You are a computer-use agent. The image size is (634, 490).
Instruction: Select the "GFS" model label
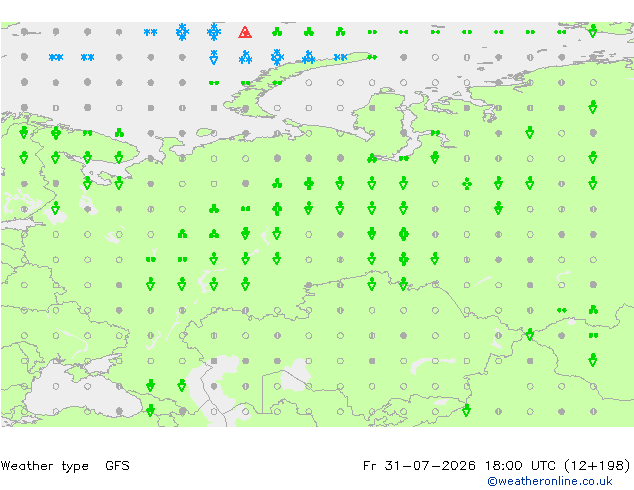tap(117, 466)
